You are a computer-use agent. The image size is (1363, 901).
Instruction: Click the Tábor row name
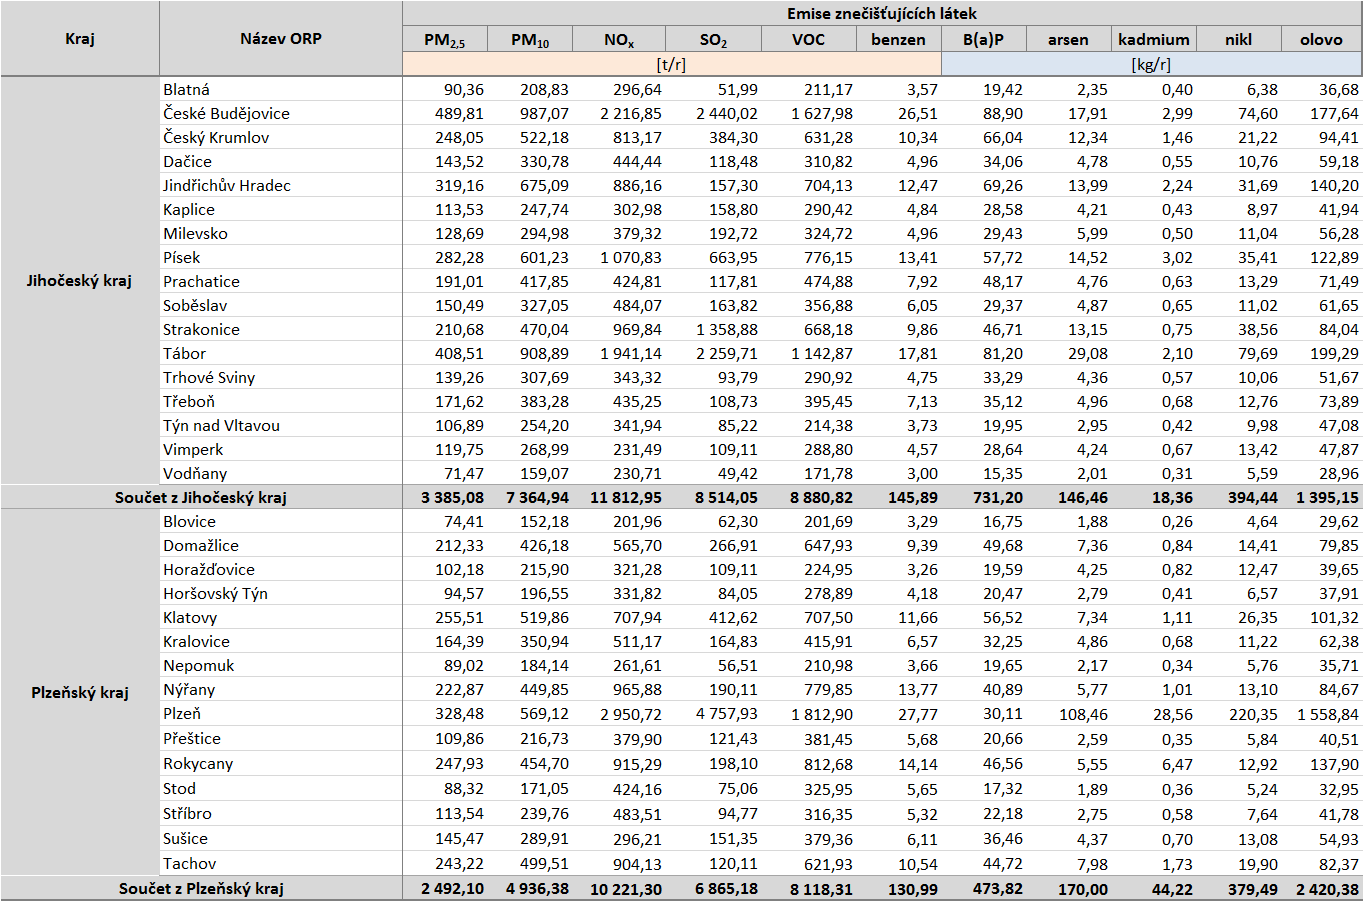coord(185,354)
